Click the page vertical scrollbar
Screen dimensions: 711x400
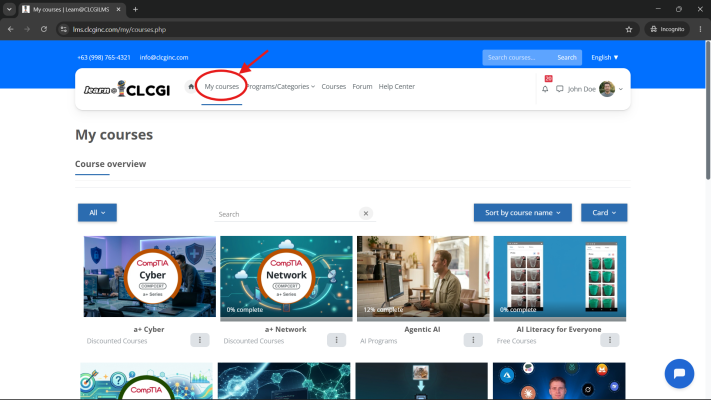click(707, 110)
